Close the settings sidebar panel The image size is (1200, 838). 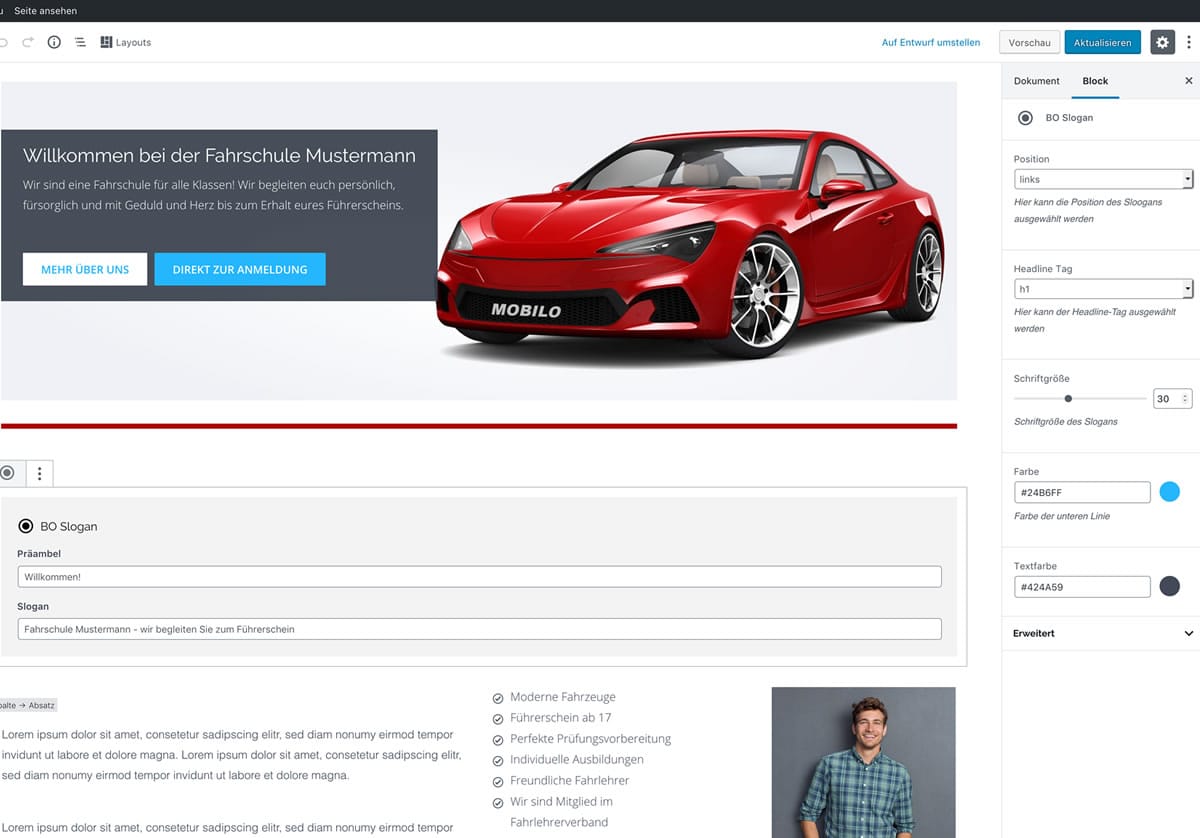[1188, 81]
